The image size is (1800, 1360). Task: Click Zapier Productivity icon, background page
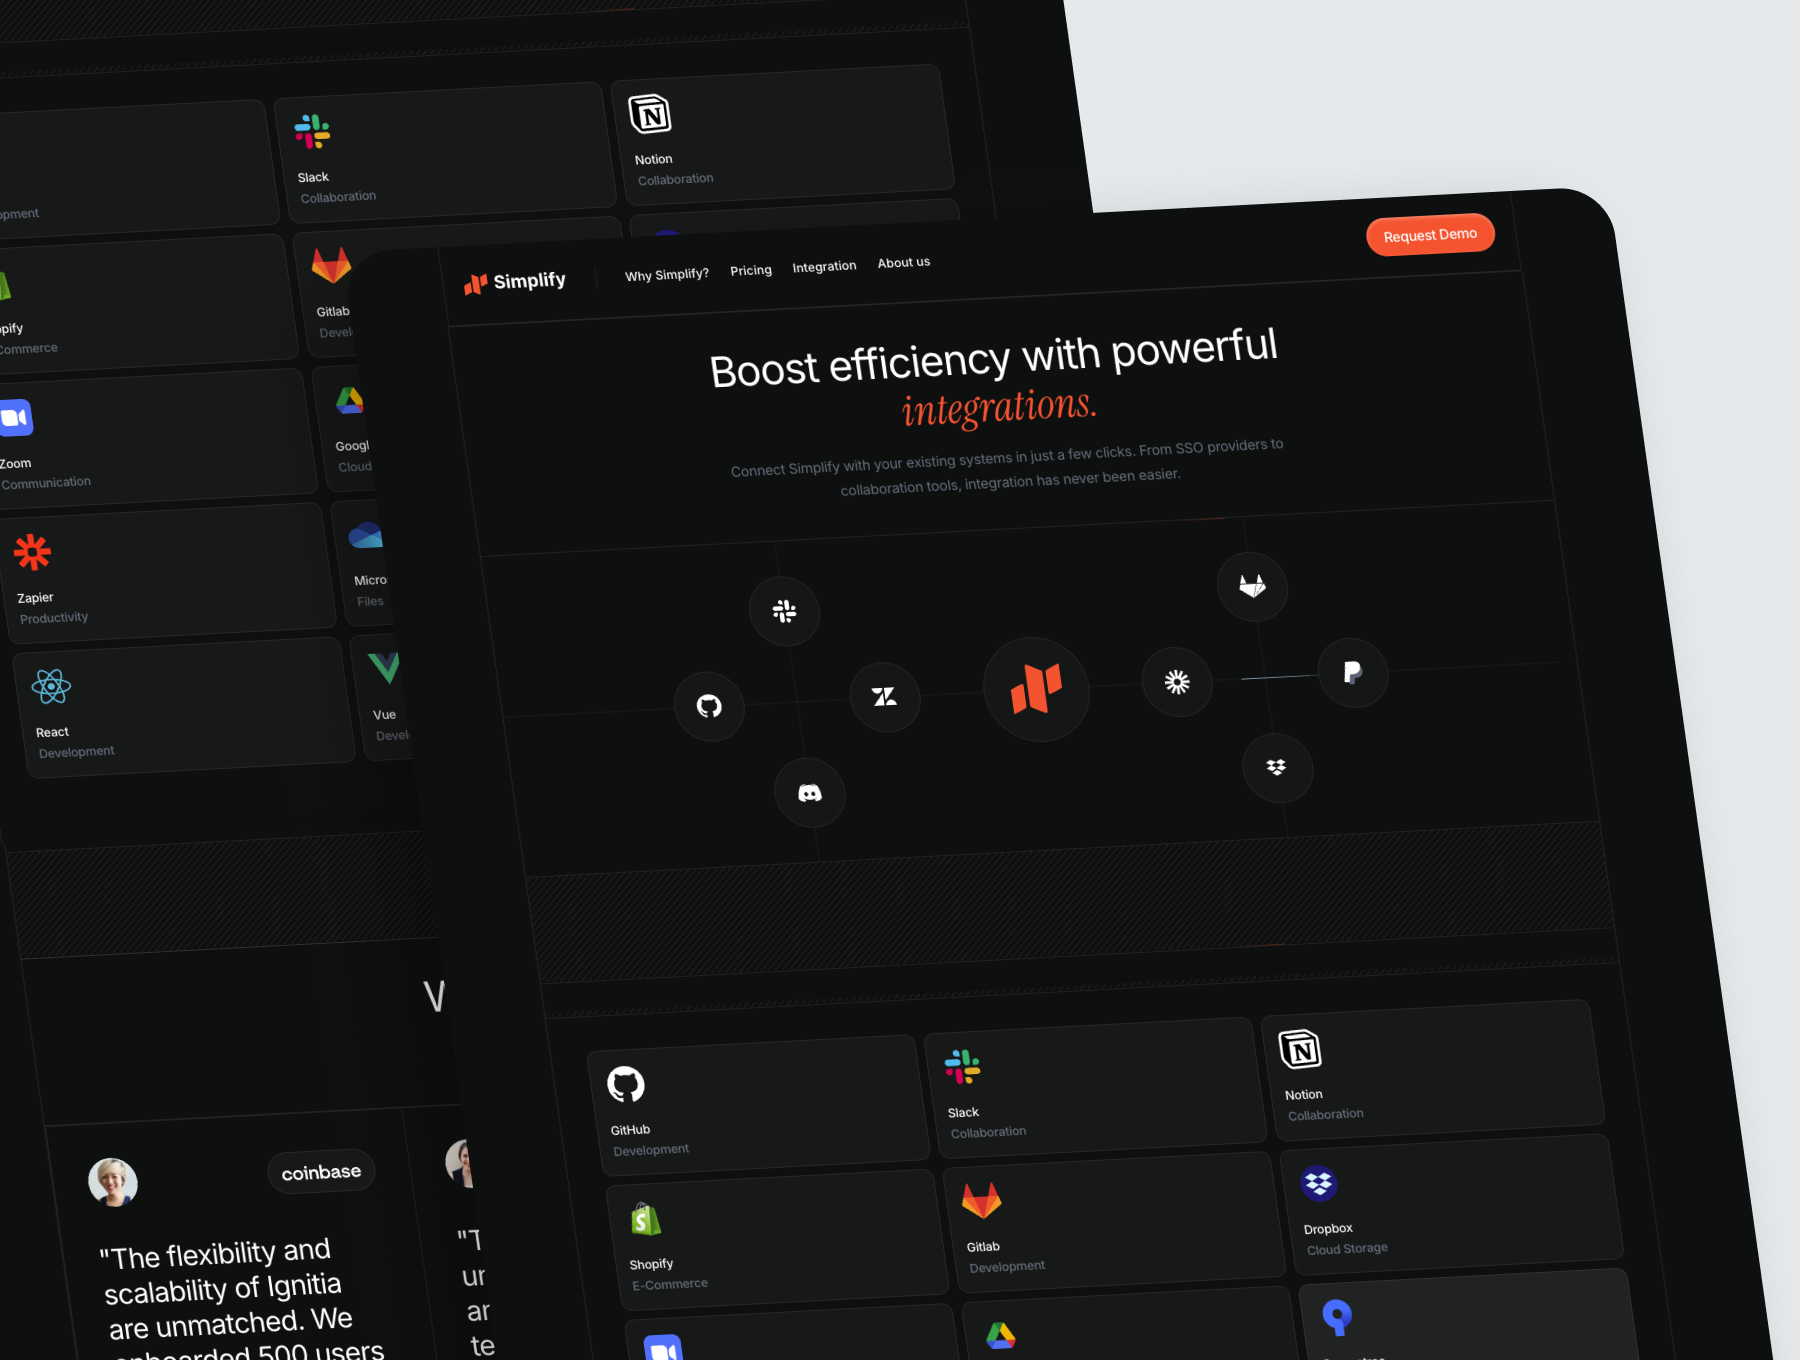(32, 552)
